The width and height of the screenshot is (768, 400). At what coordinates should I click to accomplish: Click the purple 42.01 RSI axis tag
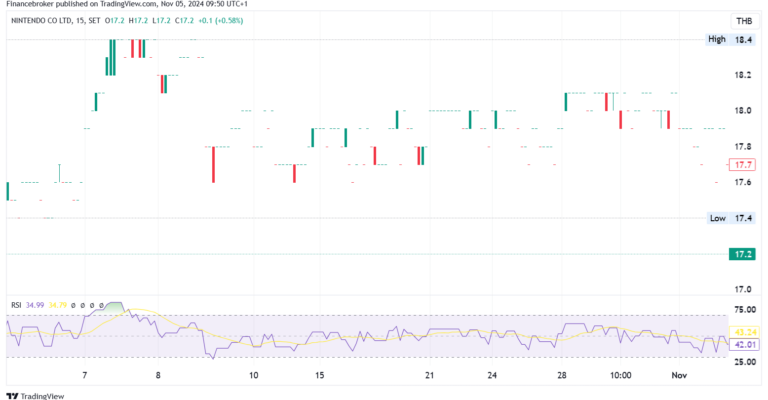coord(744,344)
